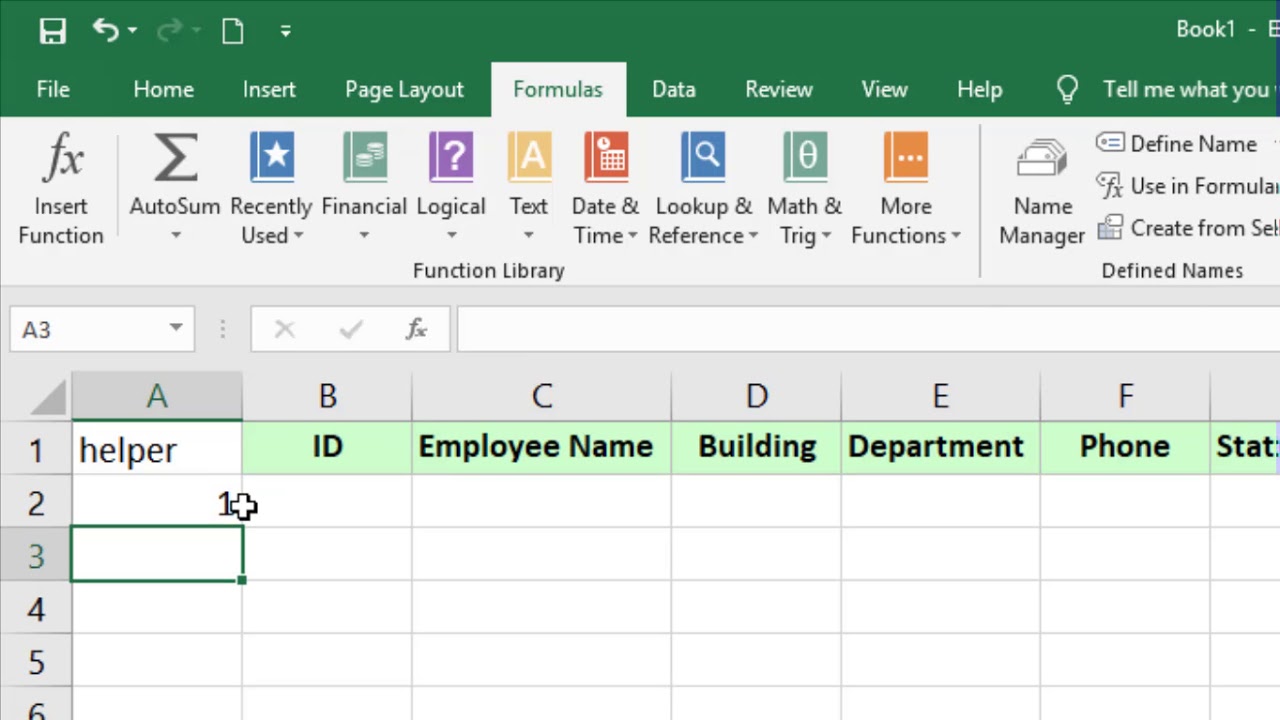1280x720 pixels.
Task: Select column A header
Action: pyautogui.click(x=157, y=397)
